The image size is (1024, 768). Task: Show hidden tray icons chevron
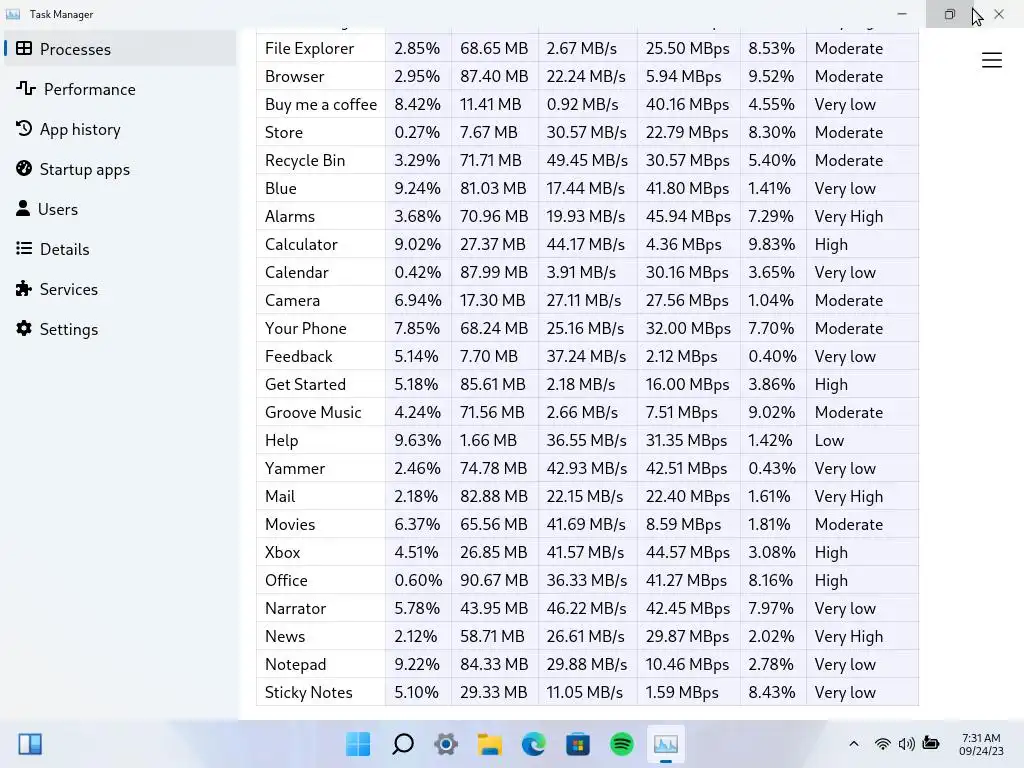tap(854, 744)
